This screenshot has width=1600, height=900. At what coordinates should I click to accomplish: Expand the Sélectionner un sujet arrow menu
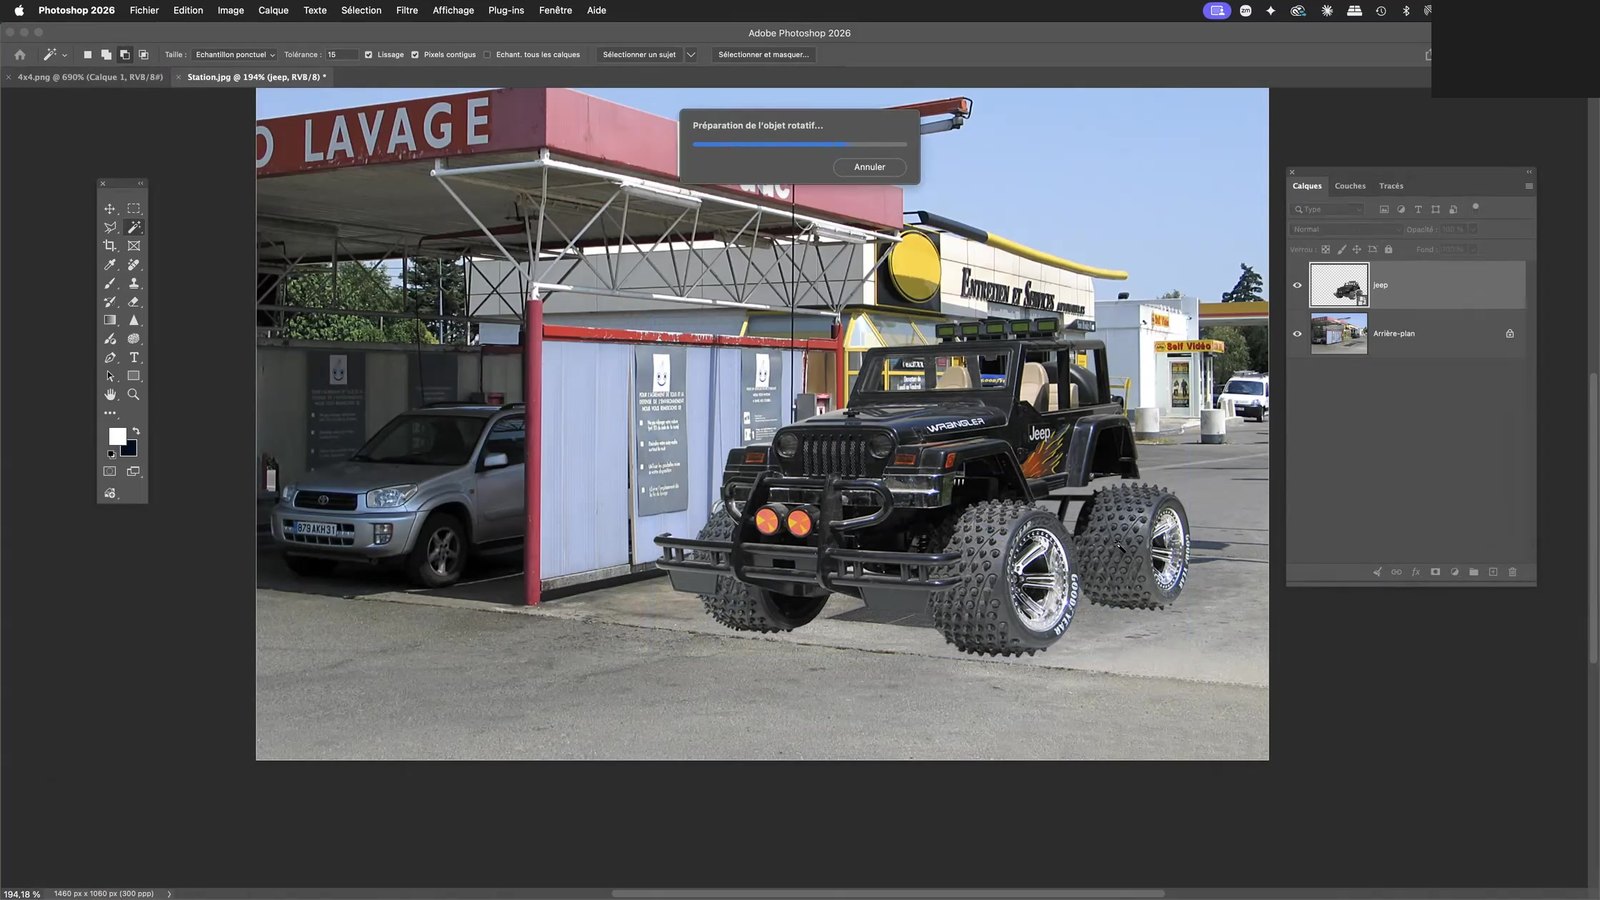coord(691,55)
